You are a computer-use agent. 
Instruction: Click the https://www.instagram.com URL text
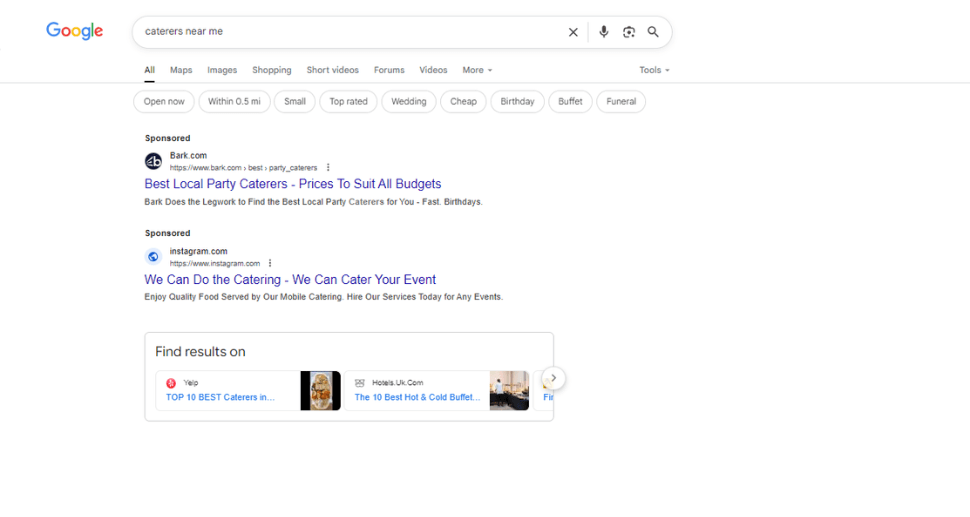click(x=215, y=263)
